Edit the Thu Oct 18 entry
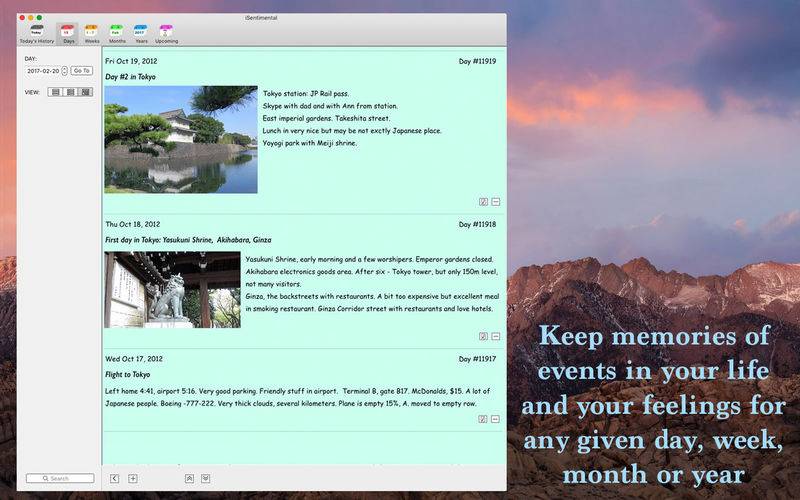Viewport: 800px width, 500px height. coord(483,336)
